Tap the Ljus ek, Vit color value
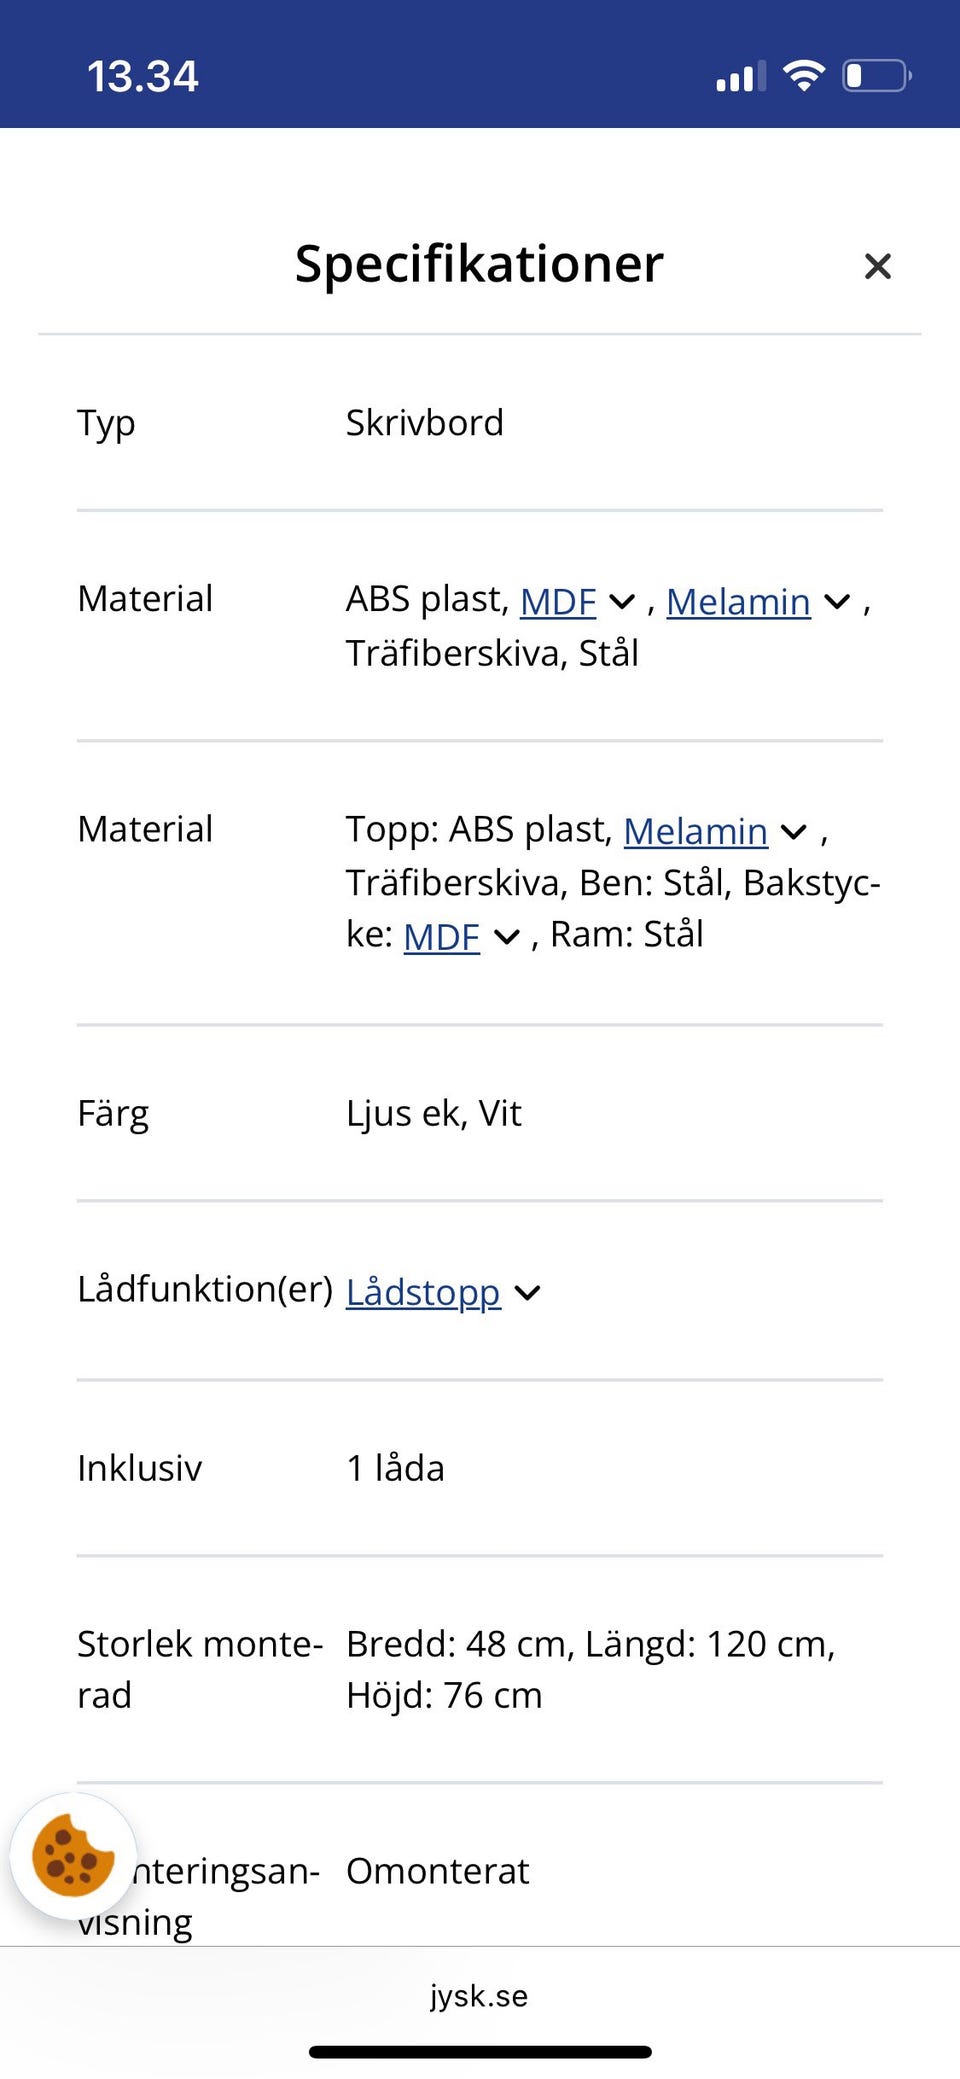Image resolution: width=960 pixels, height=2079 pixels. [434, 1113]
